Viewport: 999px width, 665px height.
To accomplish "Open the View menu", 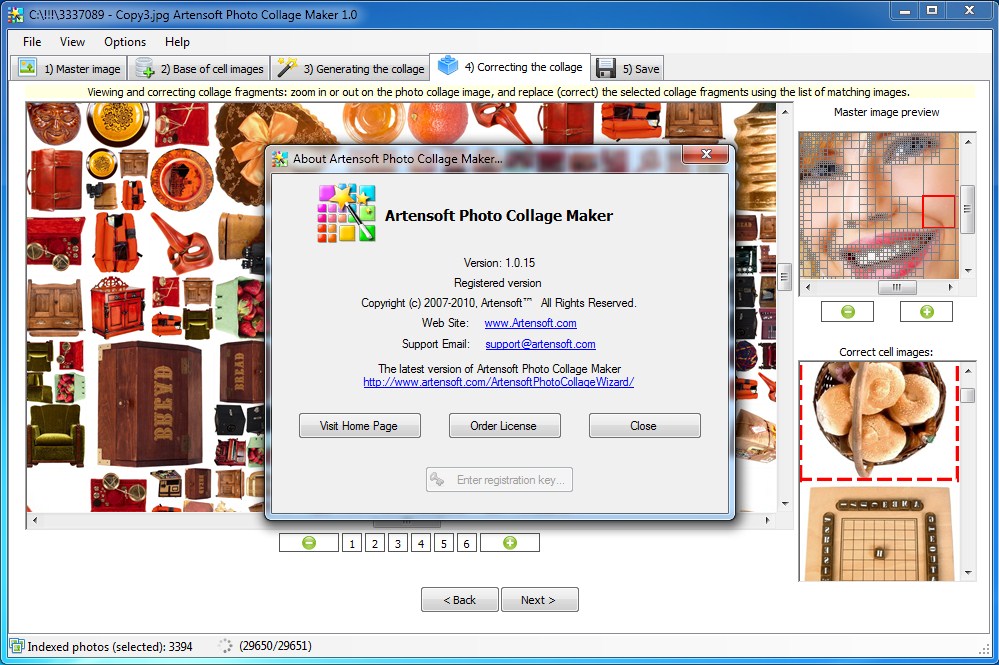I will pyautogui.click(x=72, y=42).
